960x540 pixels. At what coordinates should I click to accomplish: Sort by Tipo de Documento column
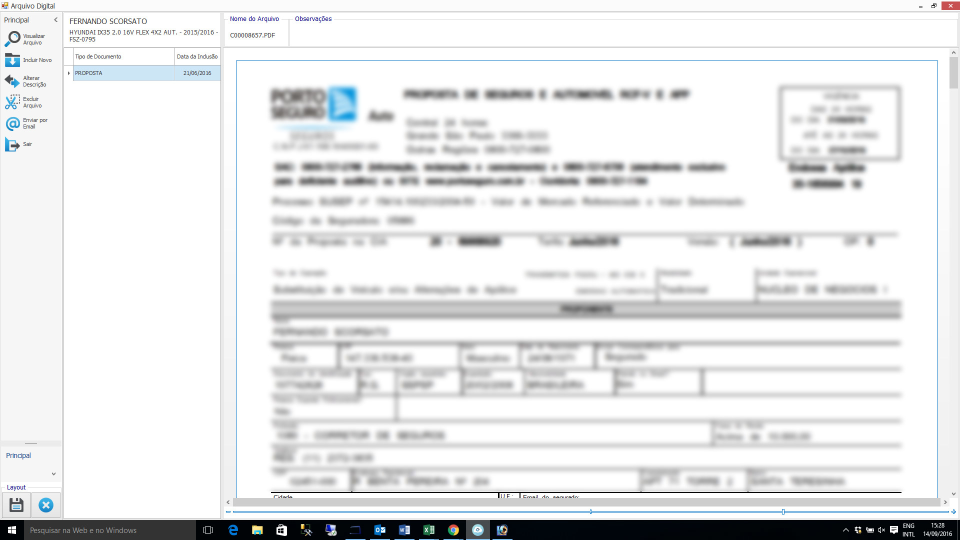tap(124, 56)
